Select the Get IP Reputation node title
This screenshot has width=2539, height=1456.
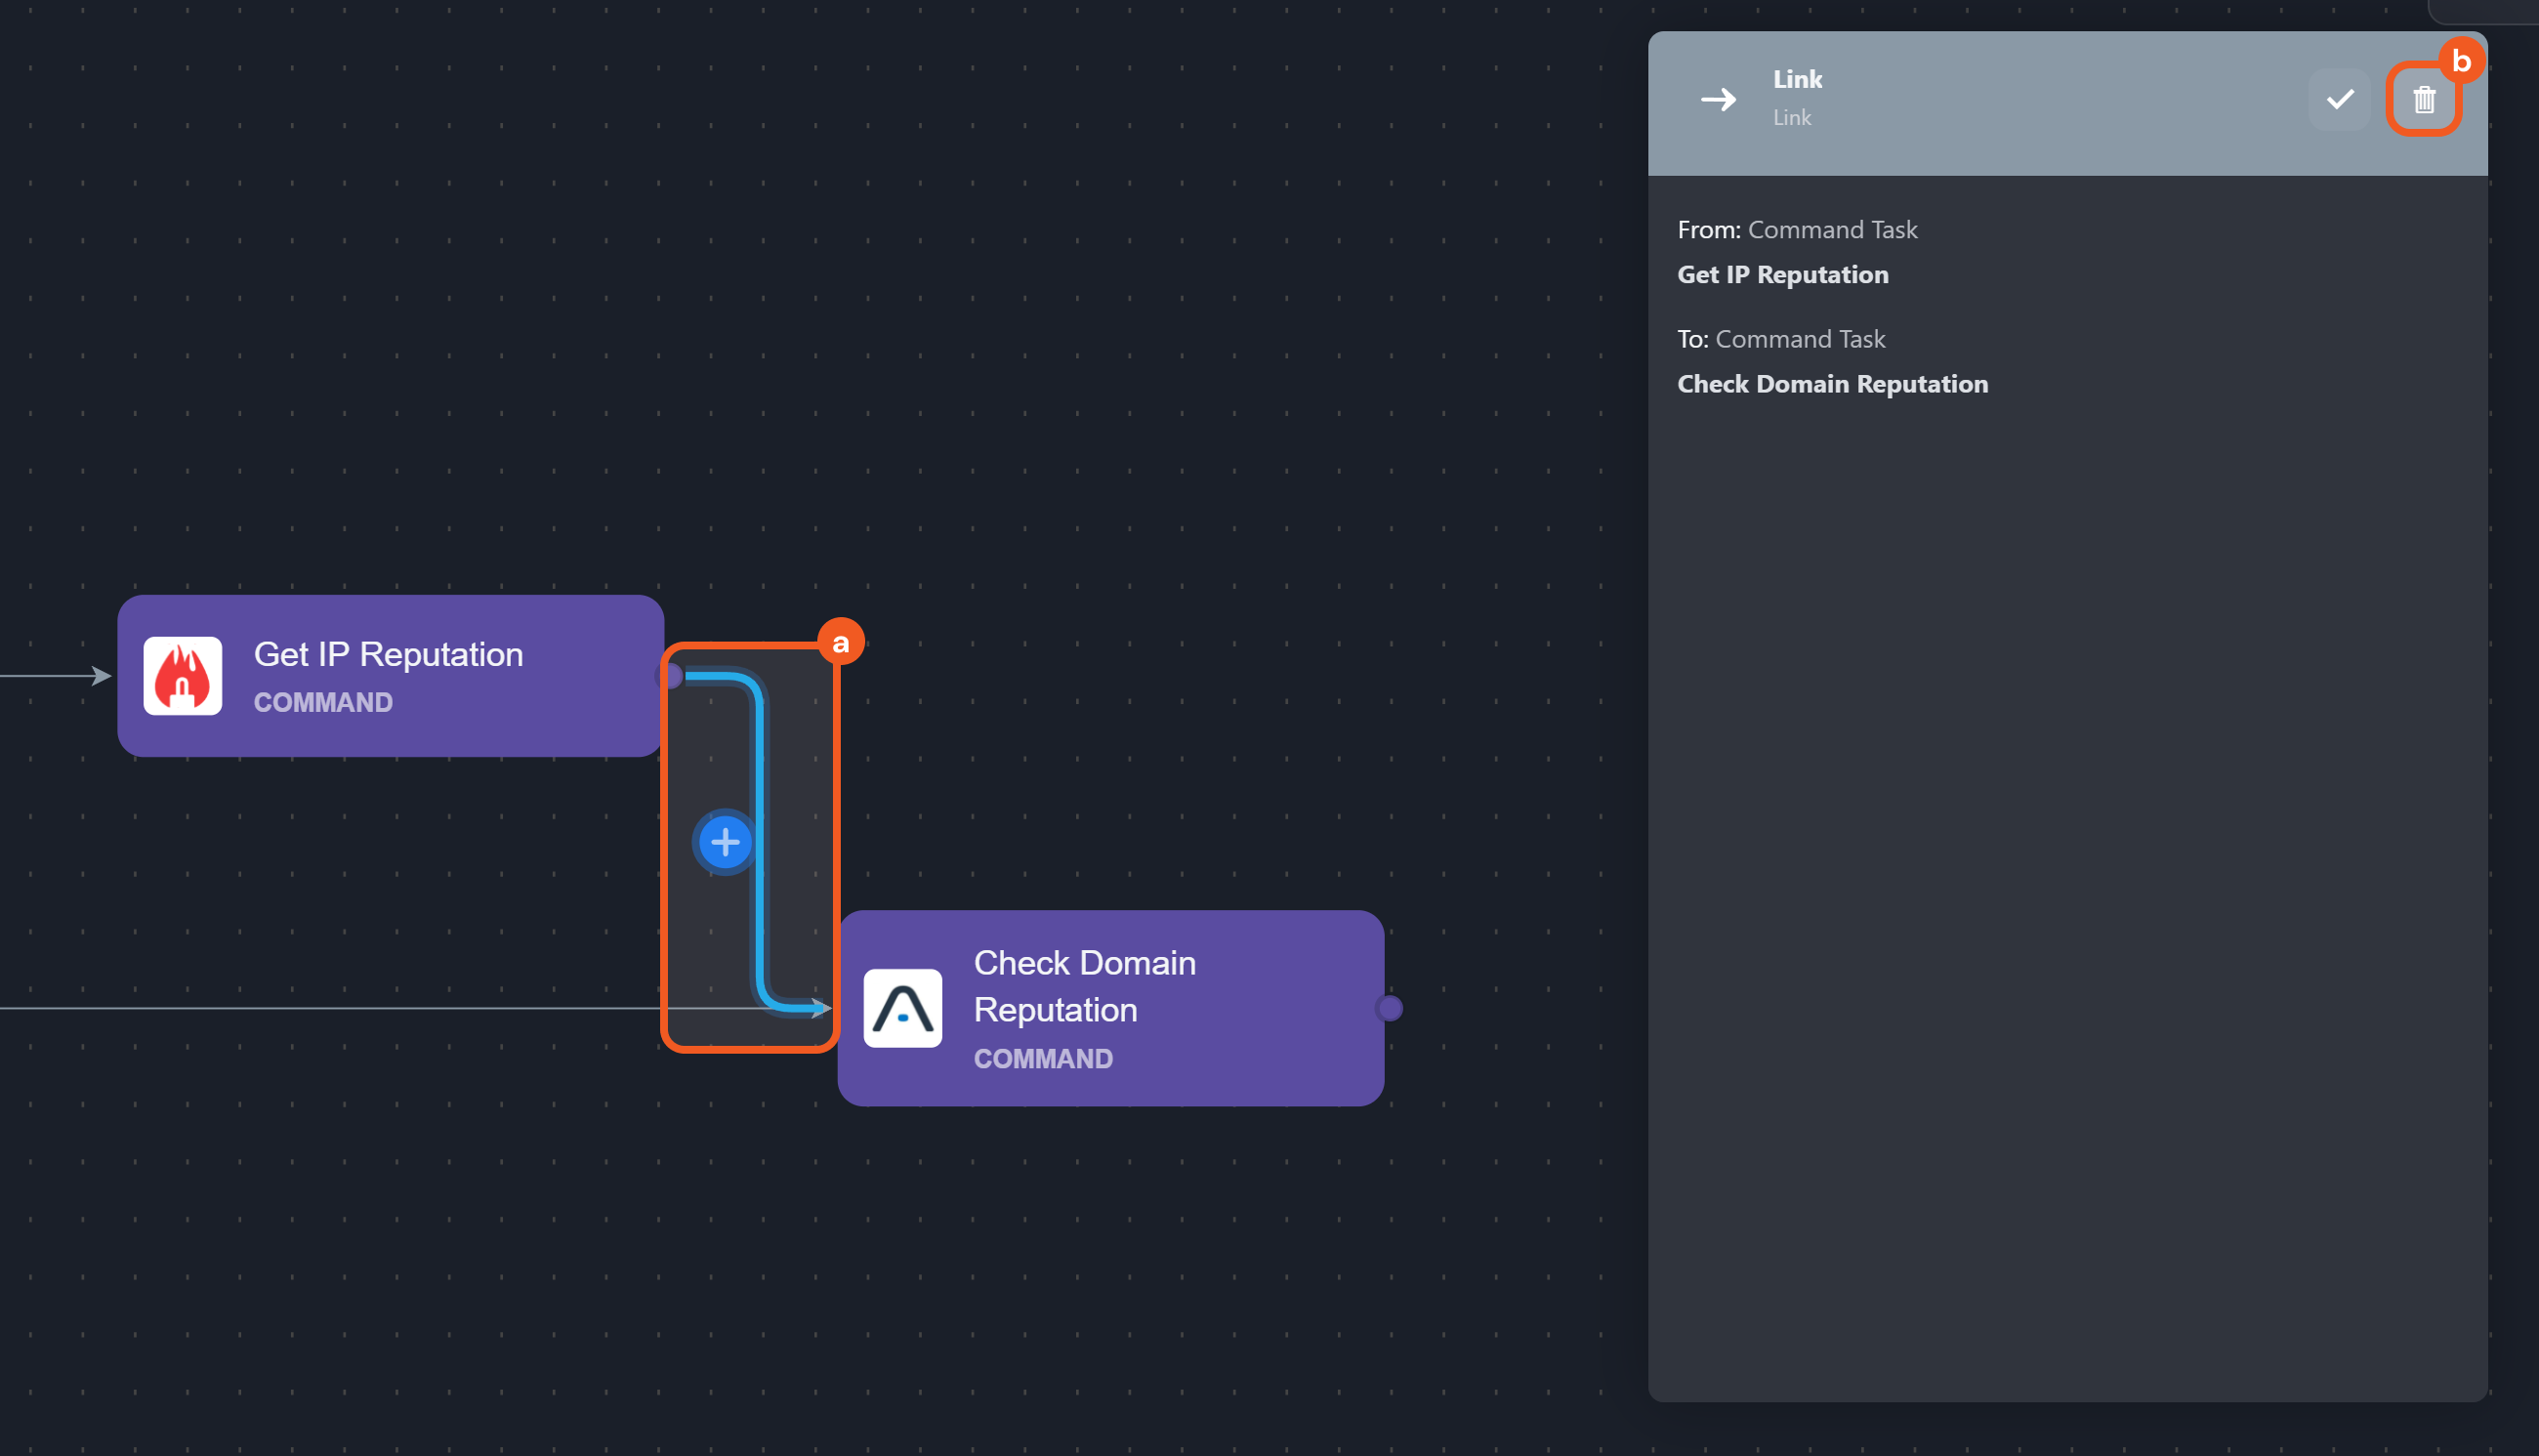coord(388,654)
